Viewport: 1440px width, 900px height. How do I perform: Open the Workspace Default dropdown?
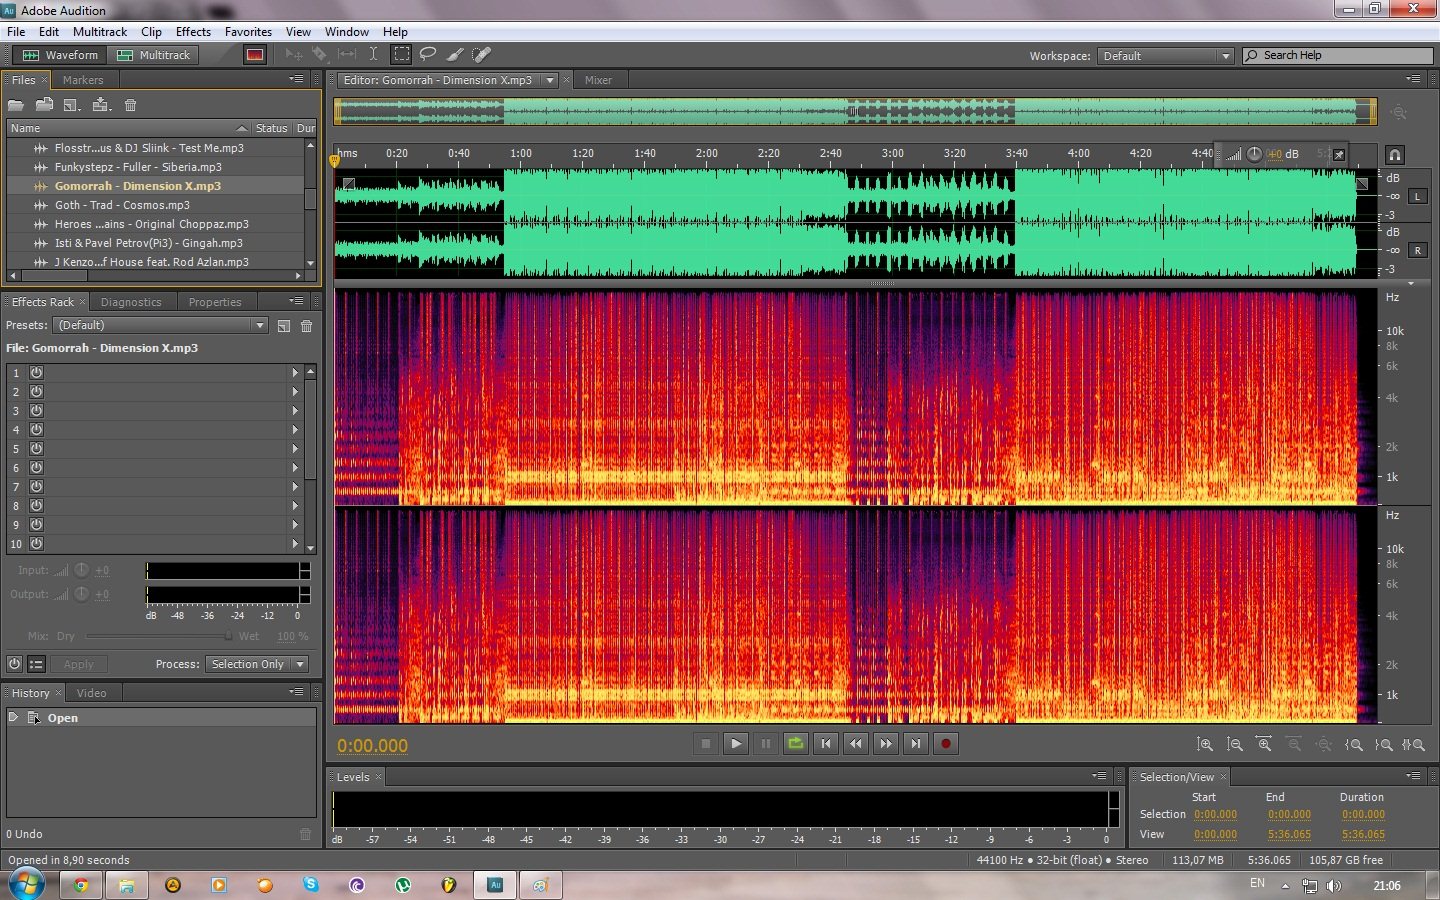coord(1165,56)
